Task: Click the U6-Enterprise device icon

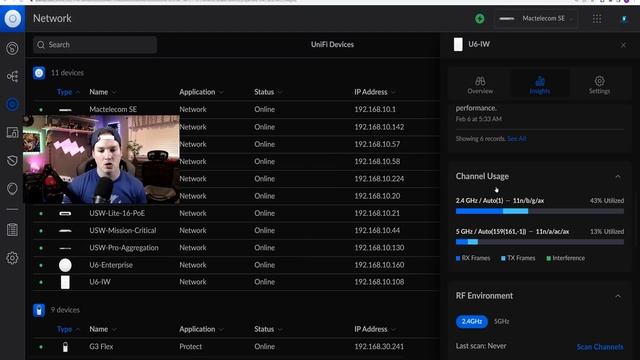Action: click(65, 265)
